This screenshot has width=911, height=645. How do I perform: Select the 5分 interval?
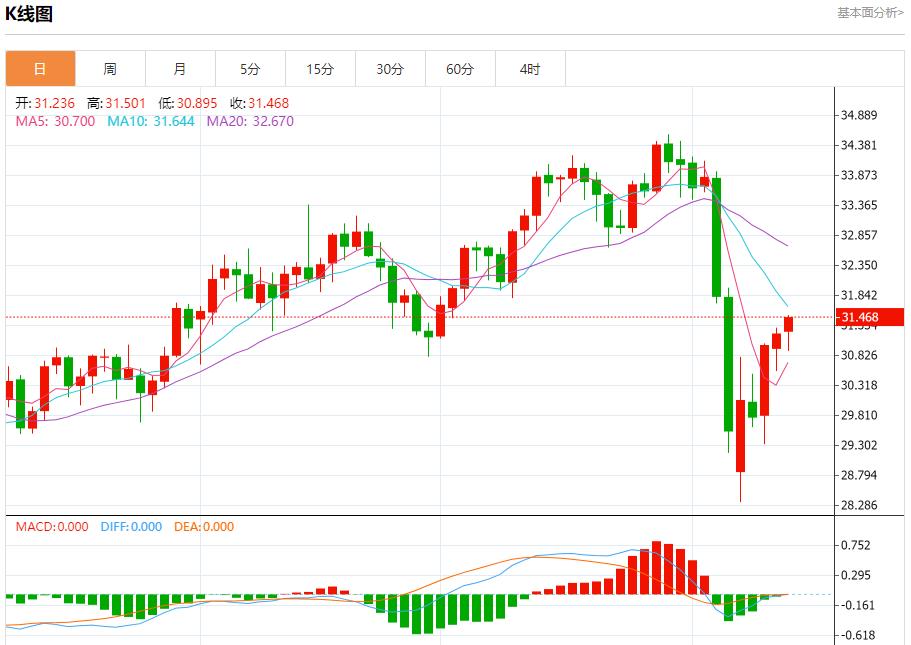[249, 68]
